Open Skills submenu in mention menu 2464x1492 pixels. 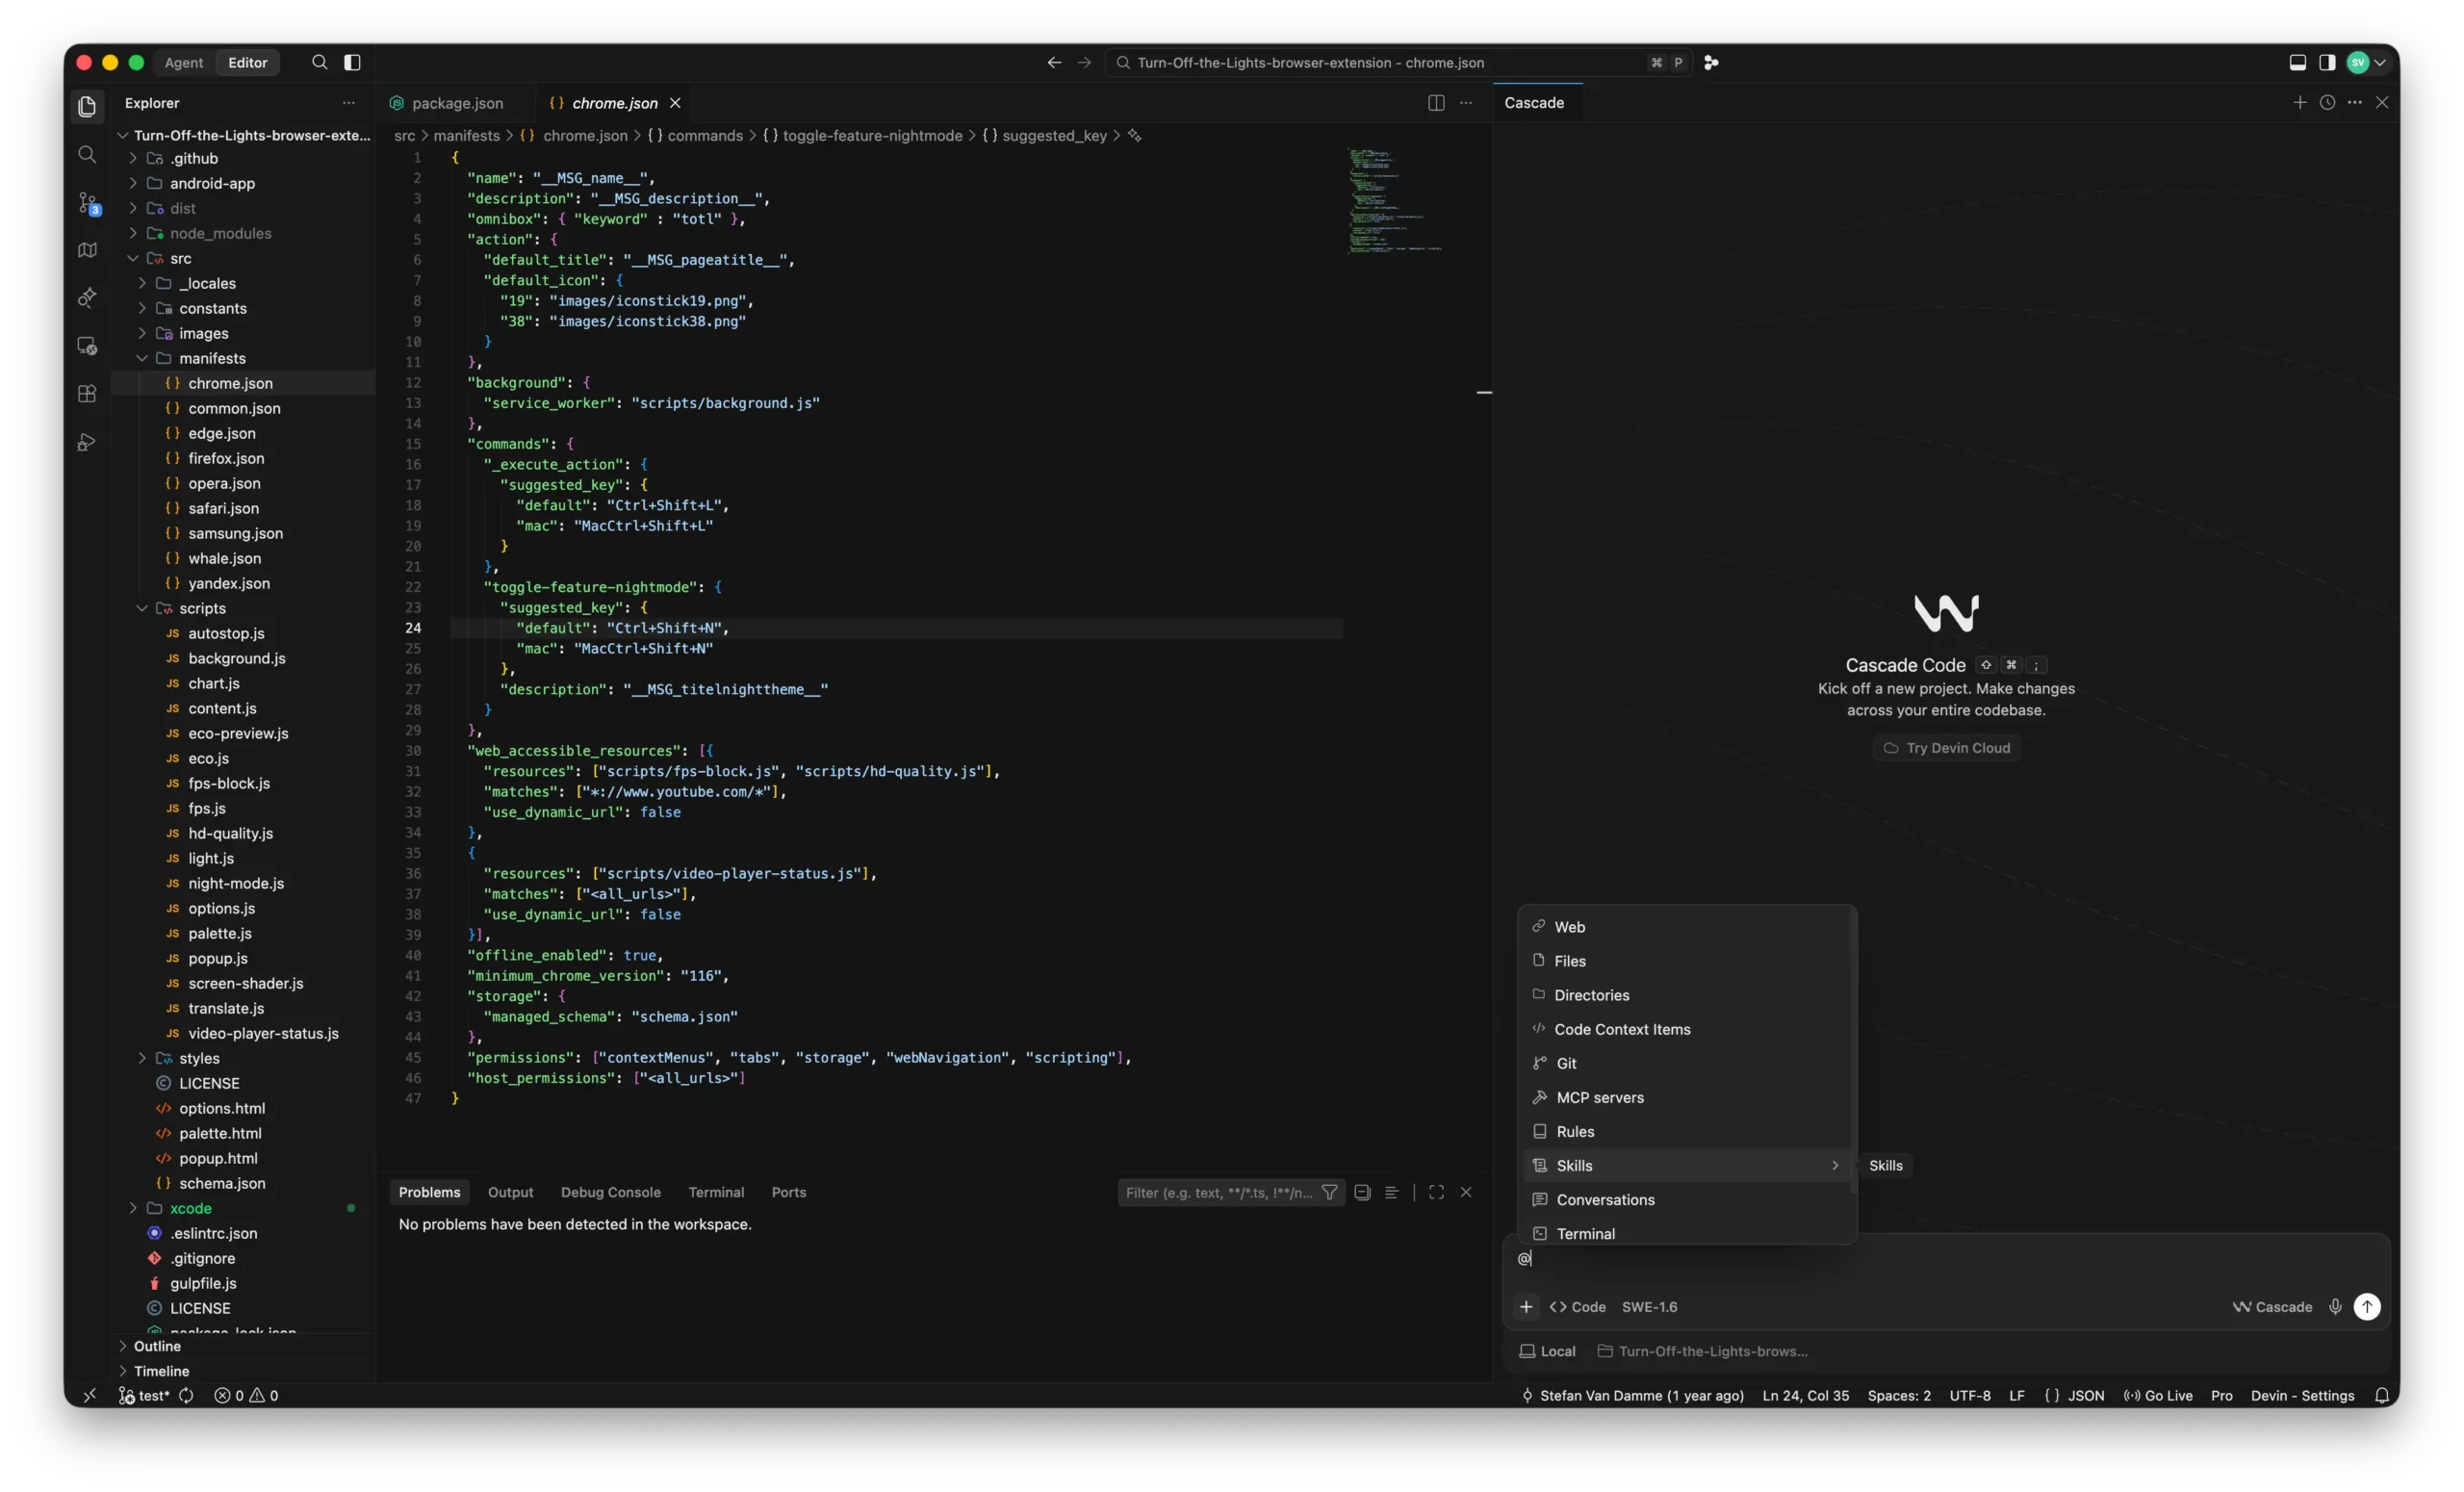point(1687,1165)
